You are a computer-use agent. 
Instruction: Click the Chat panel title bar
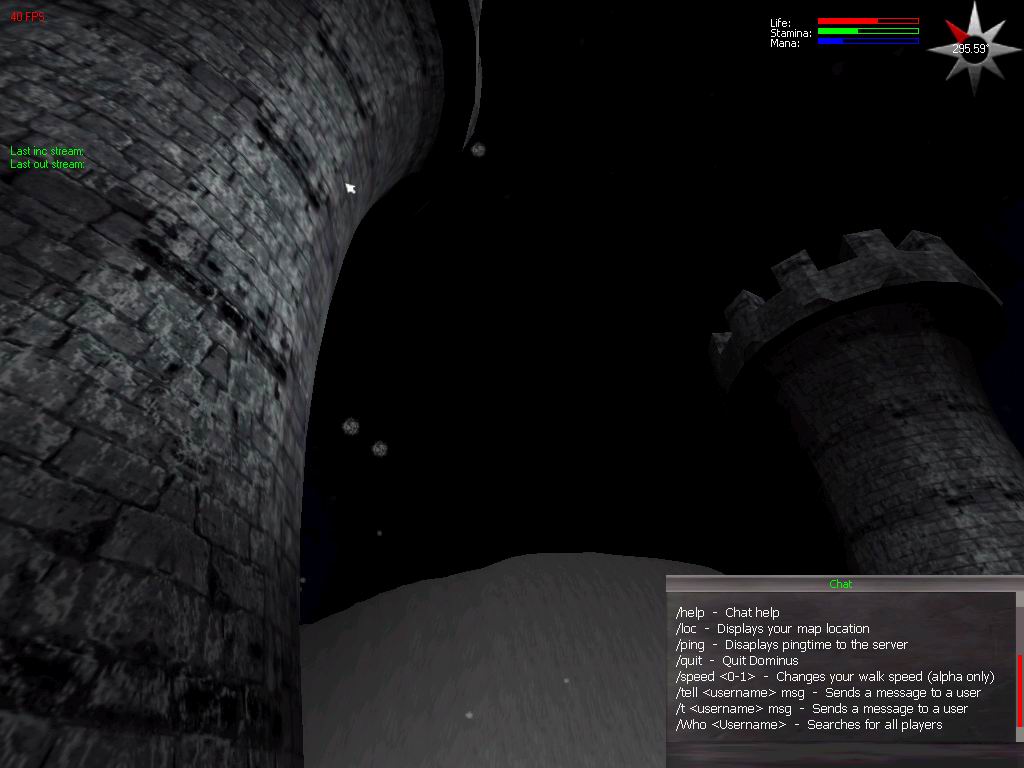(x=840, y=584)
